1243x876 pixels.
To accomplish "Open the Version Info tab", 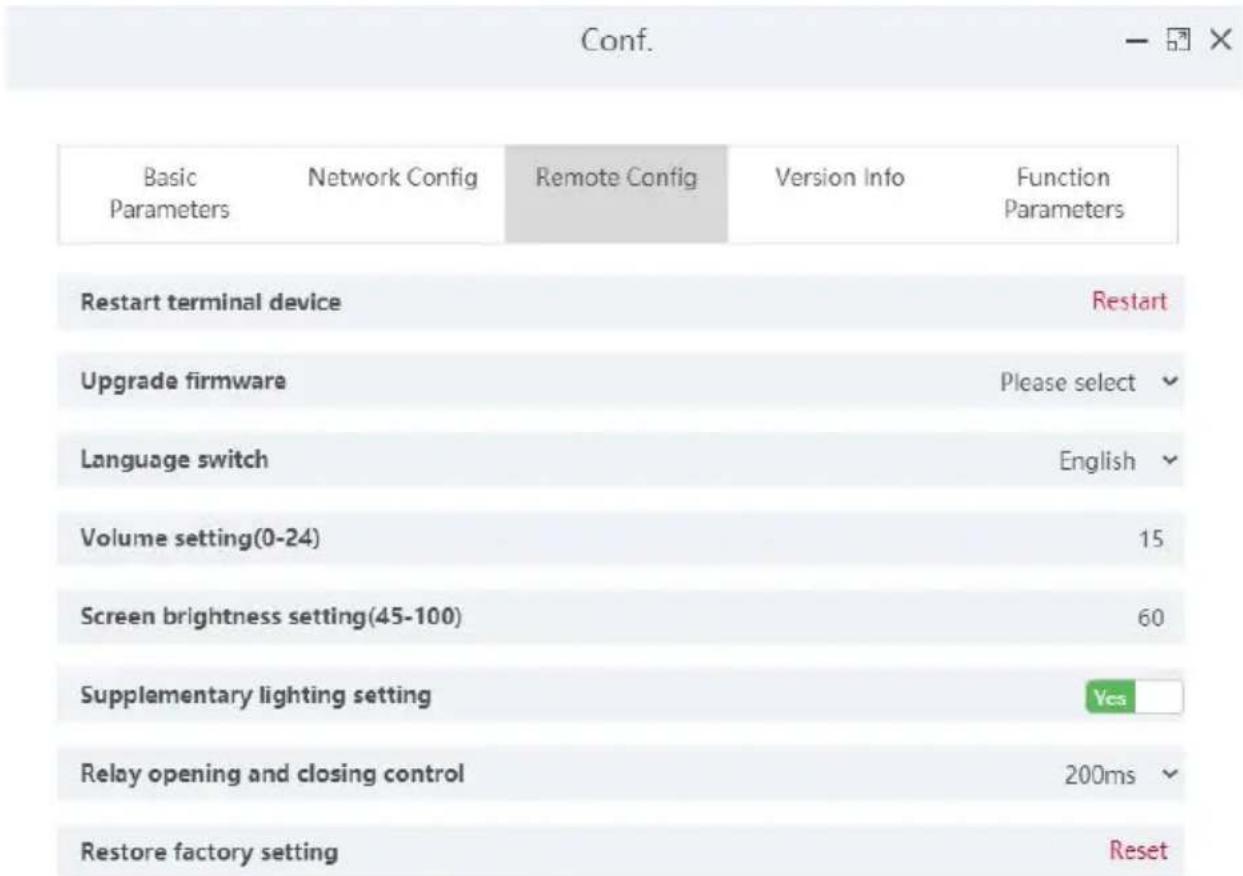I will click(840, 194).
